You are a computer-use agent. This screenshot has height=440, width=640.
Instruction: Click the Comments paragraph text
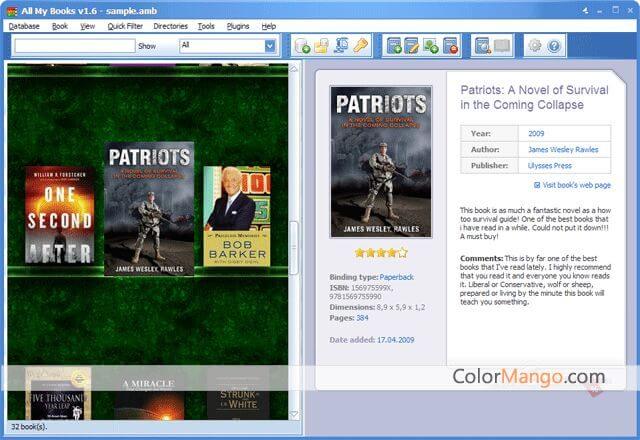pos(535,280)
